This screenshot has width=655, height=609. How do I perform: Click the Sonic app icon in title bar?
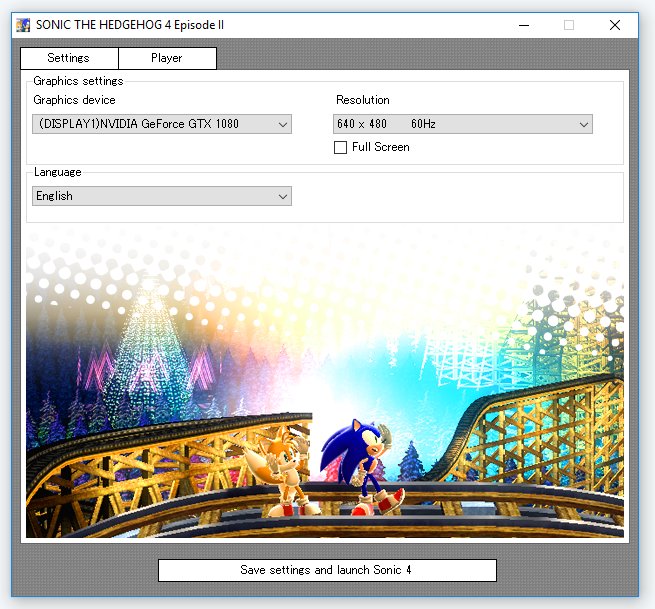pyautogui.click(x=23, y=25)
